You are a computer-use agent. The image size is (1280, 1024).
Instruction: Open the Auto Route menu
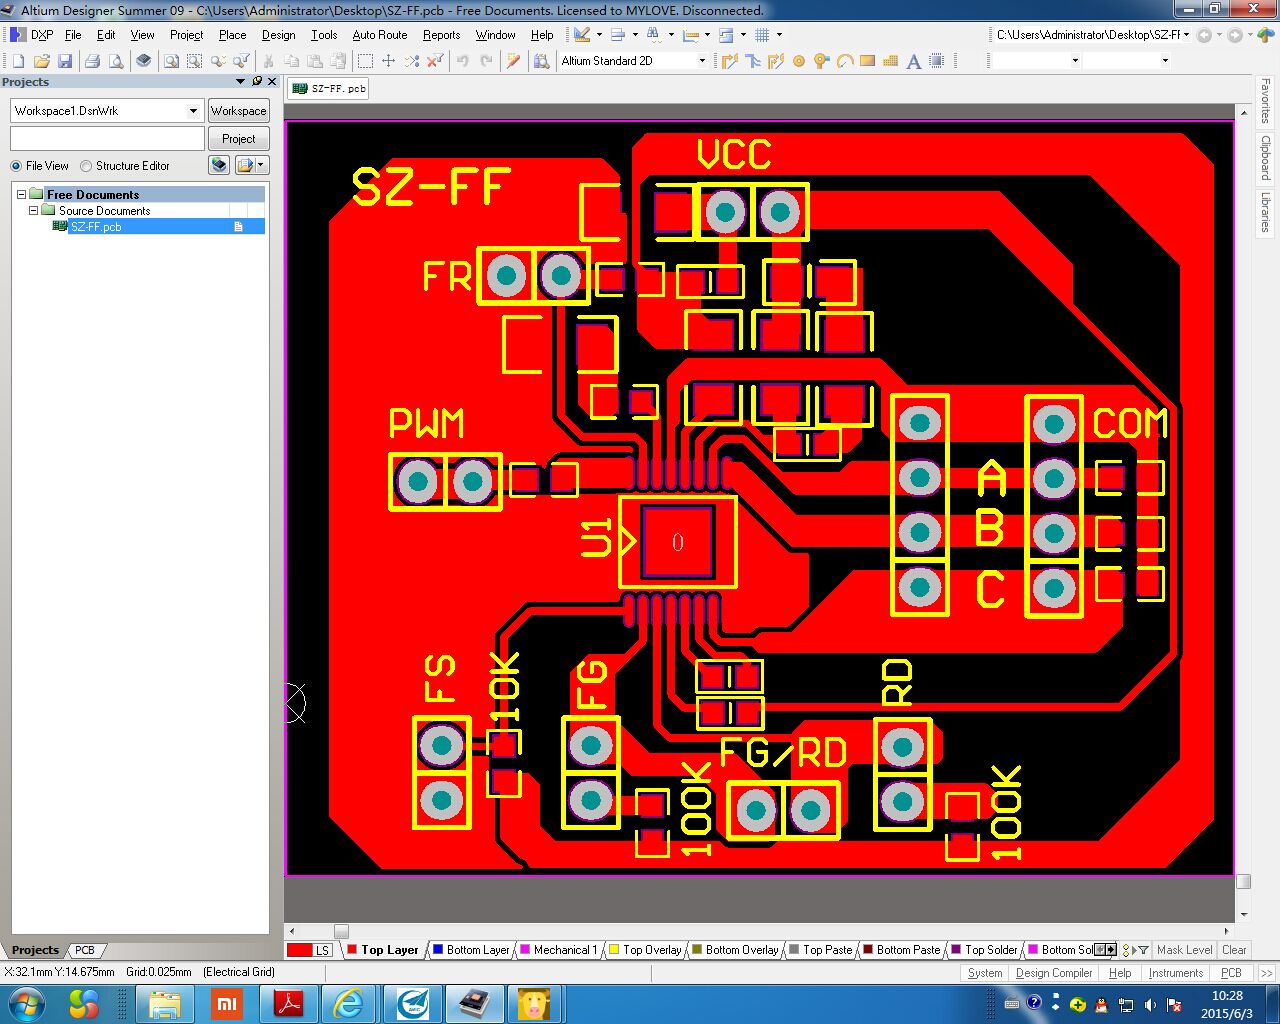click(379, 35)
